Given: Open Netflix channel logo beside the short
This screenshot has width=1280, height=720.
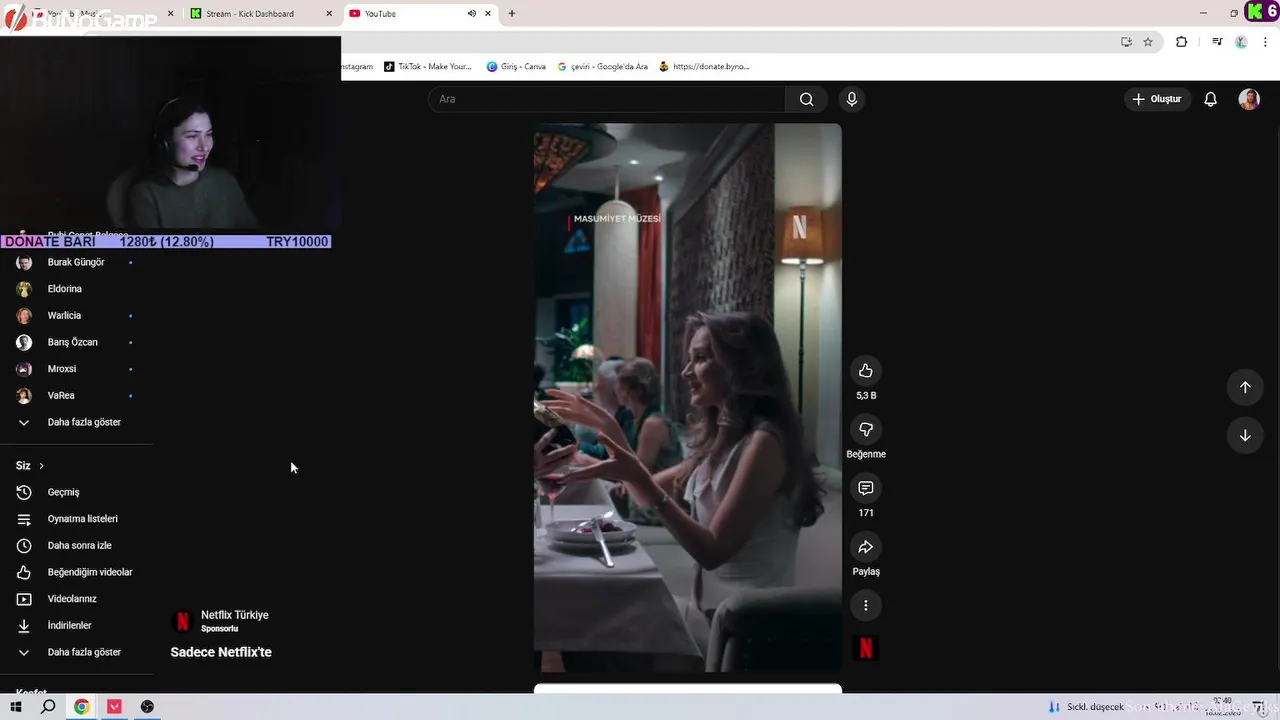Looking at the screenshot, I should pyautogui.click(x=866, y=648).
